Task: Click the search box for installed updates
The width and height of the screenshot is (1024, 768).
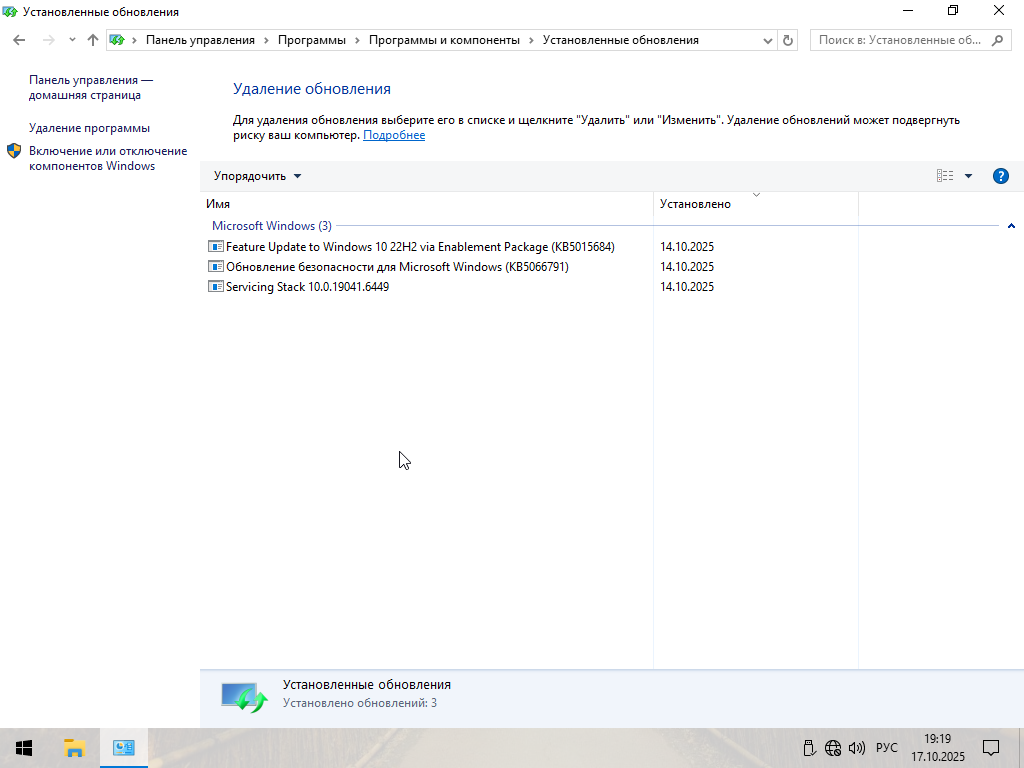Action: tap(900, 40)
